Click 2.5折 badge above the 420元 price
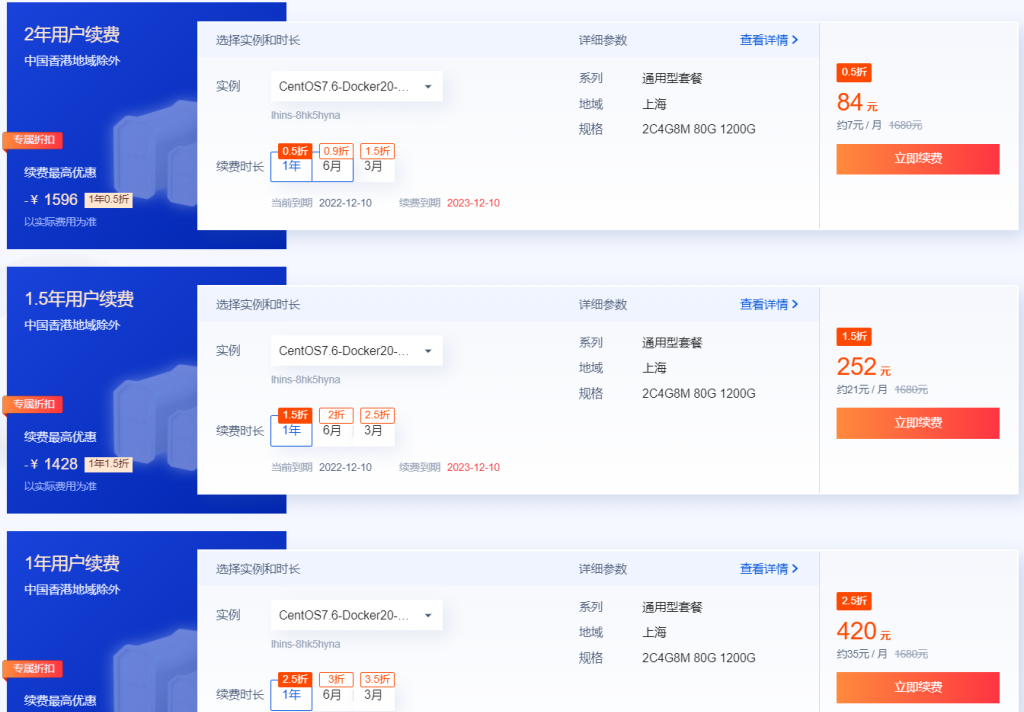1024x712 pixels. (854, 601)
